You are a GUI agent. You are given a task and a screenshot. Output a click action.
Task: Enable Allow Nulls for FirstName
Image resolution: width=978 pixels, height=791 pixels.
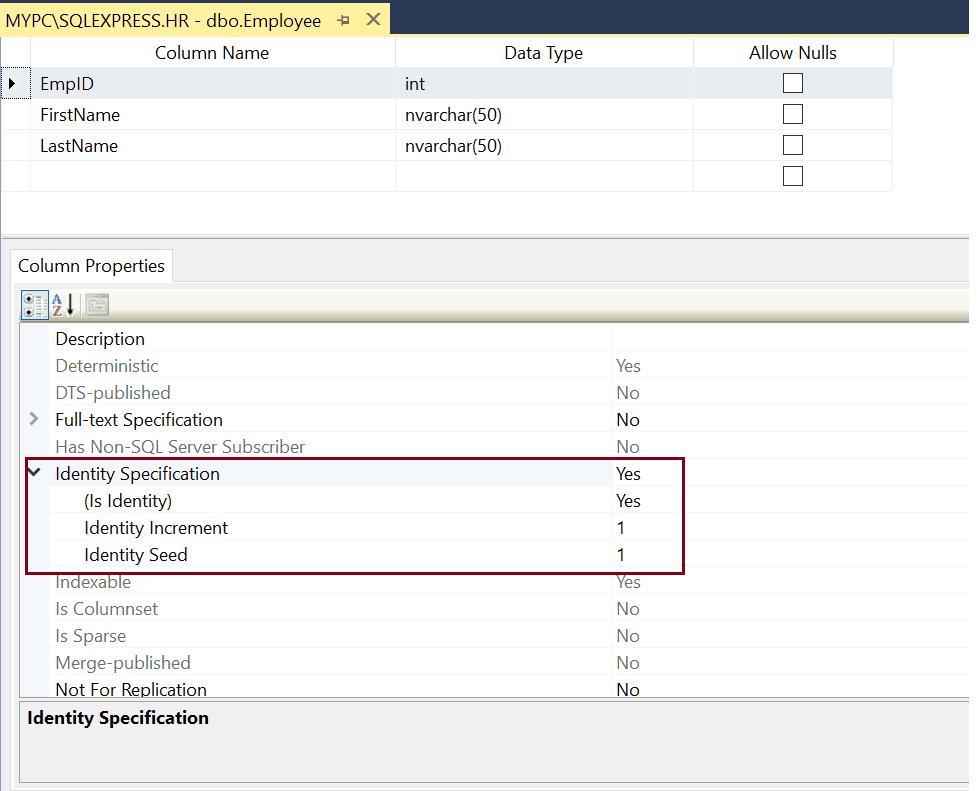coord(792,115)
